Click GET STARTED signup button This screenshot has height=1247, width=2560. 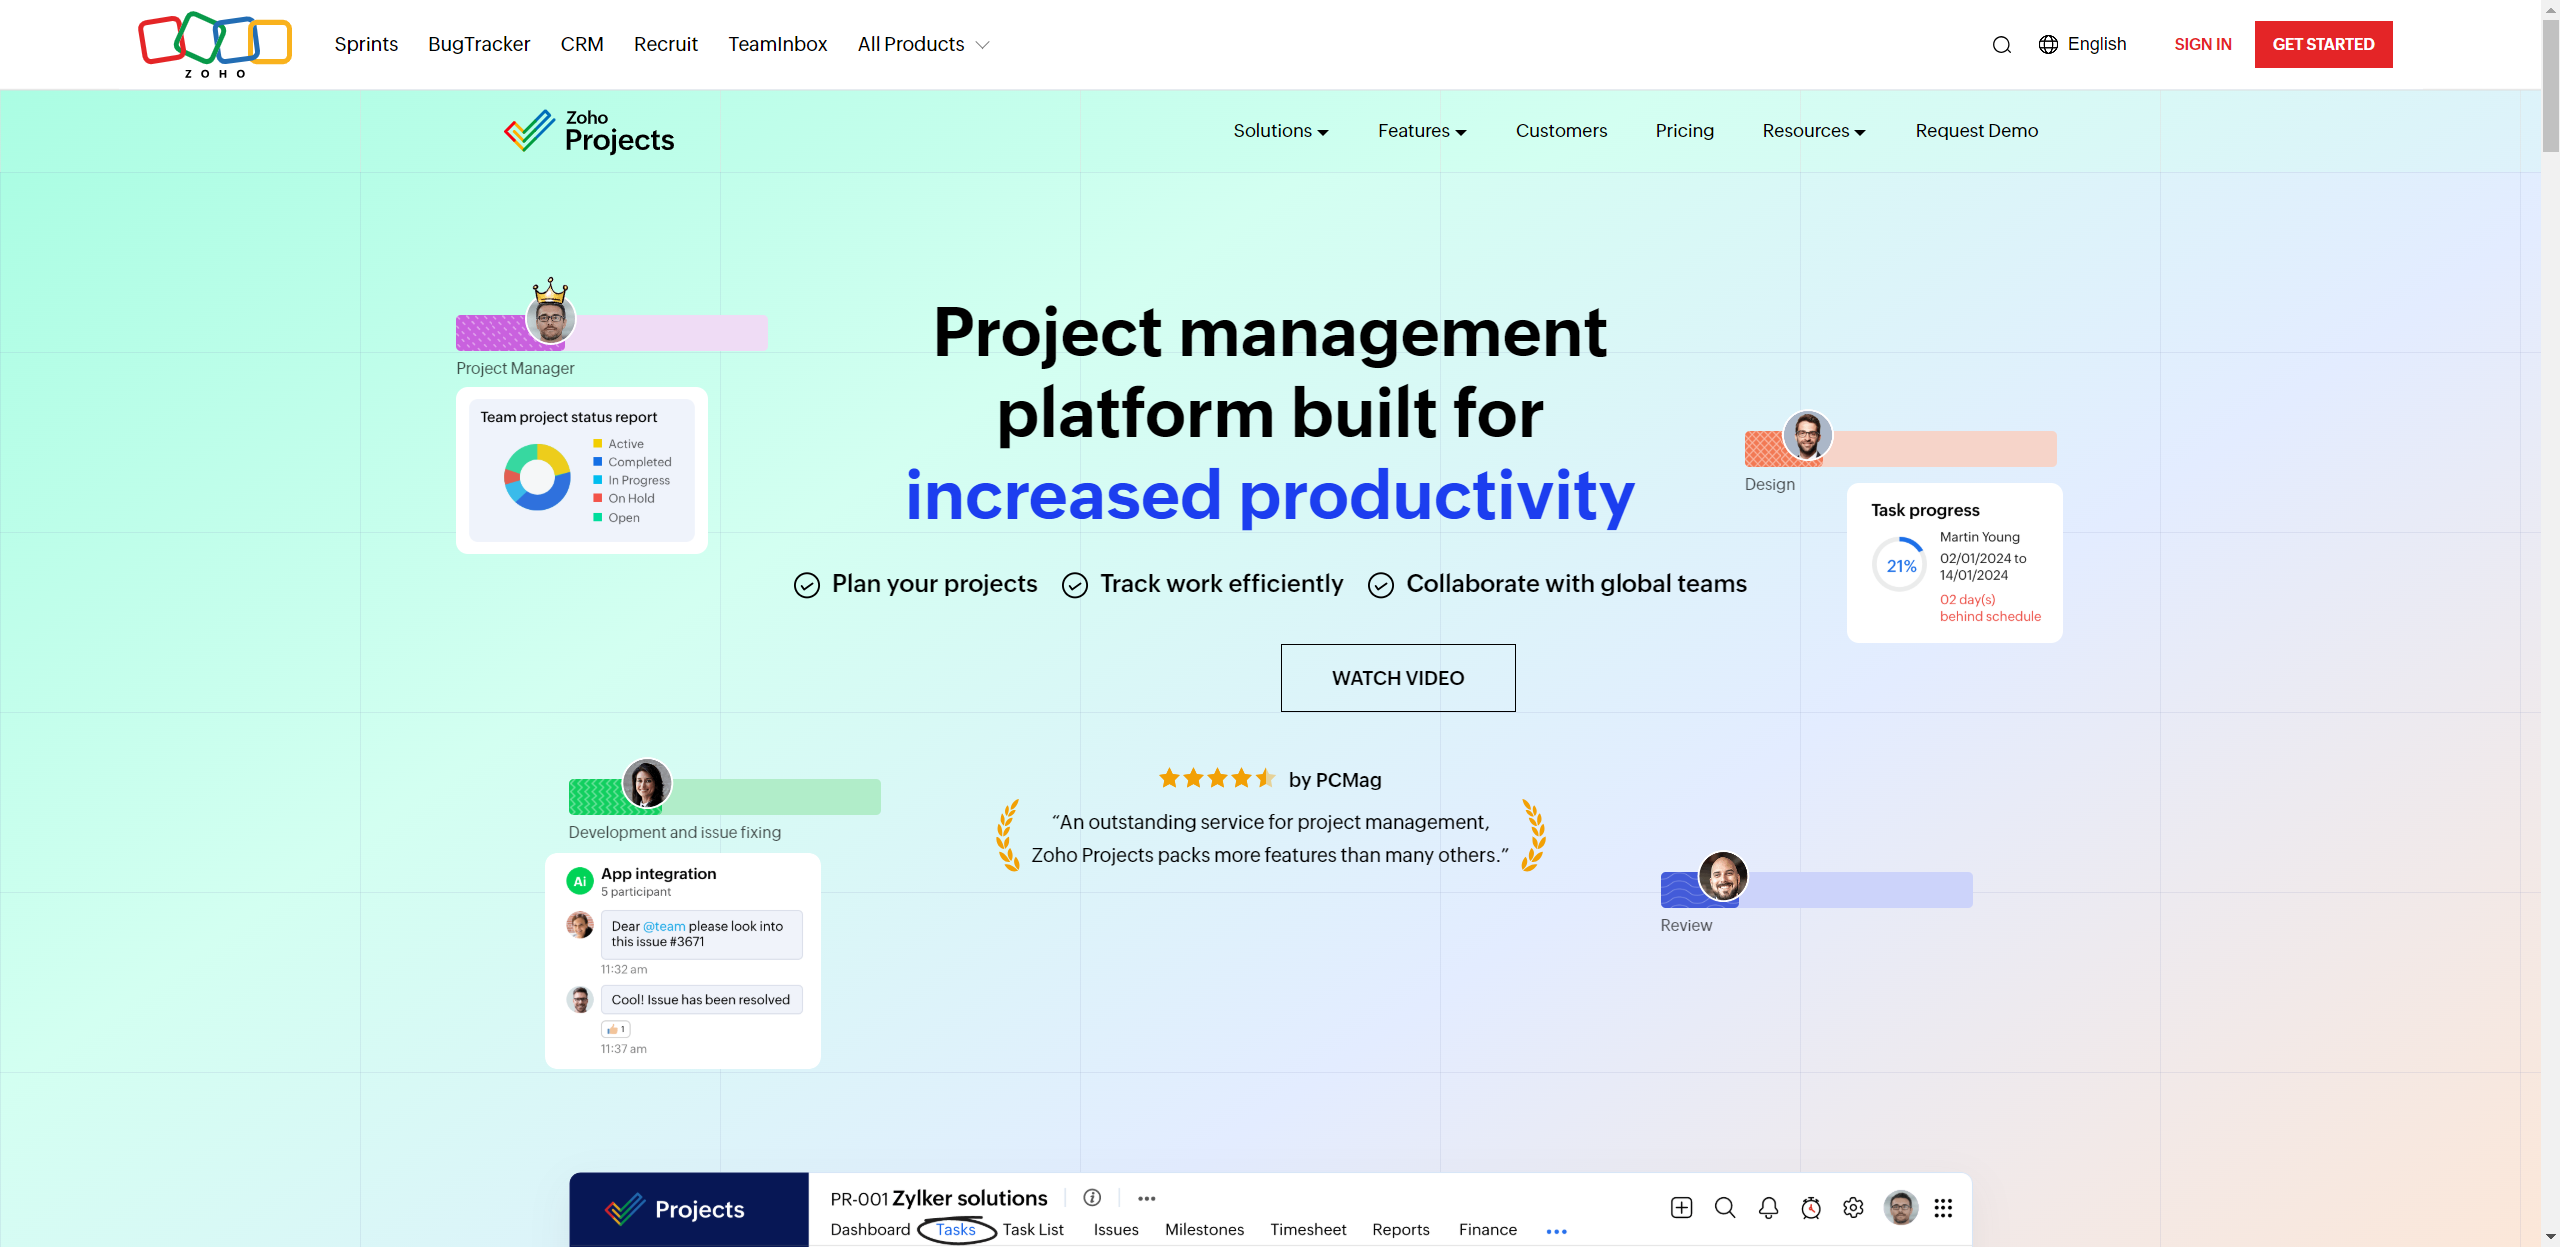click(2322, 44)
